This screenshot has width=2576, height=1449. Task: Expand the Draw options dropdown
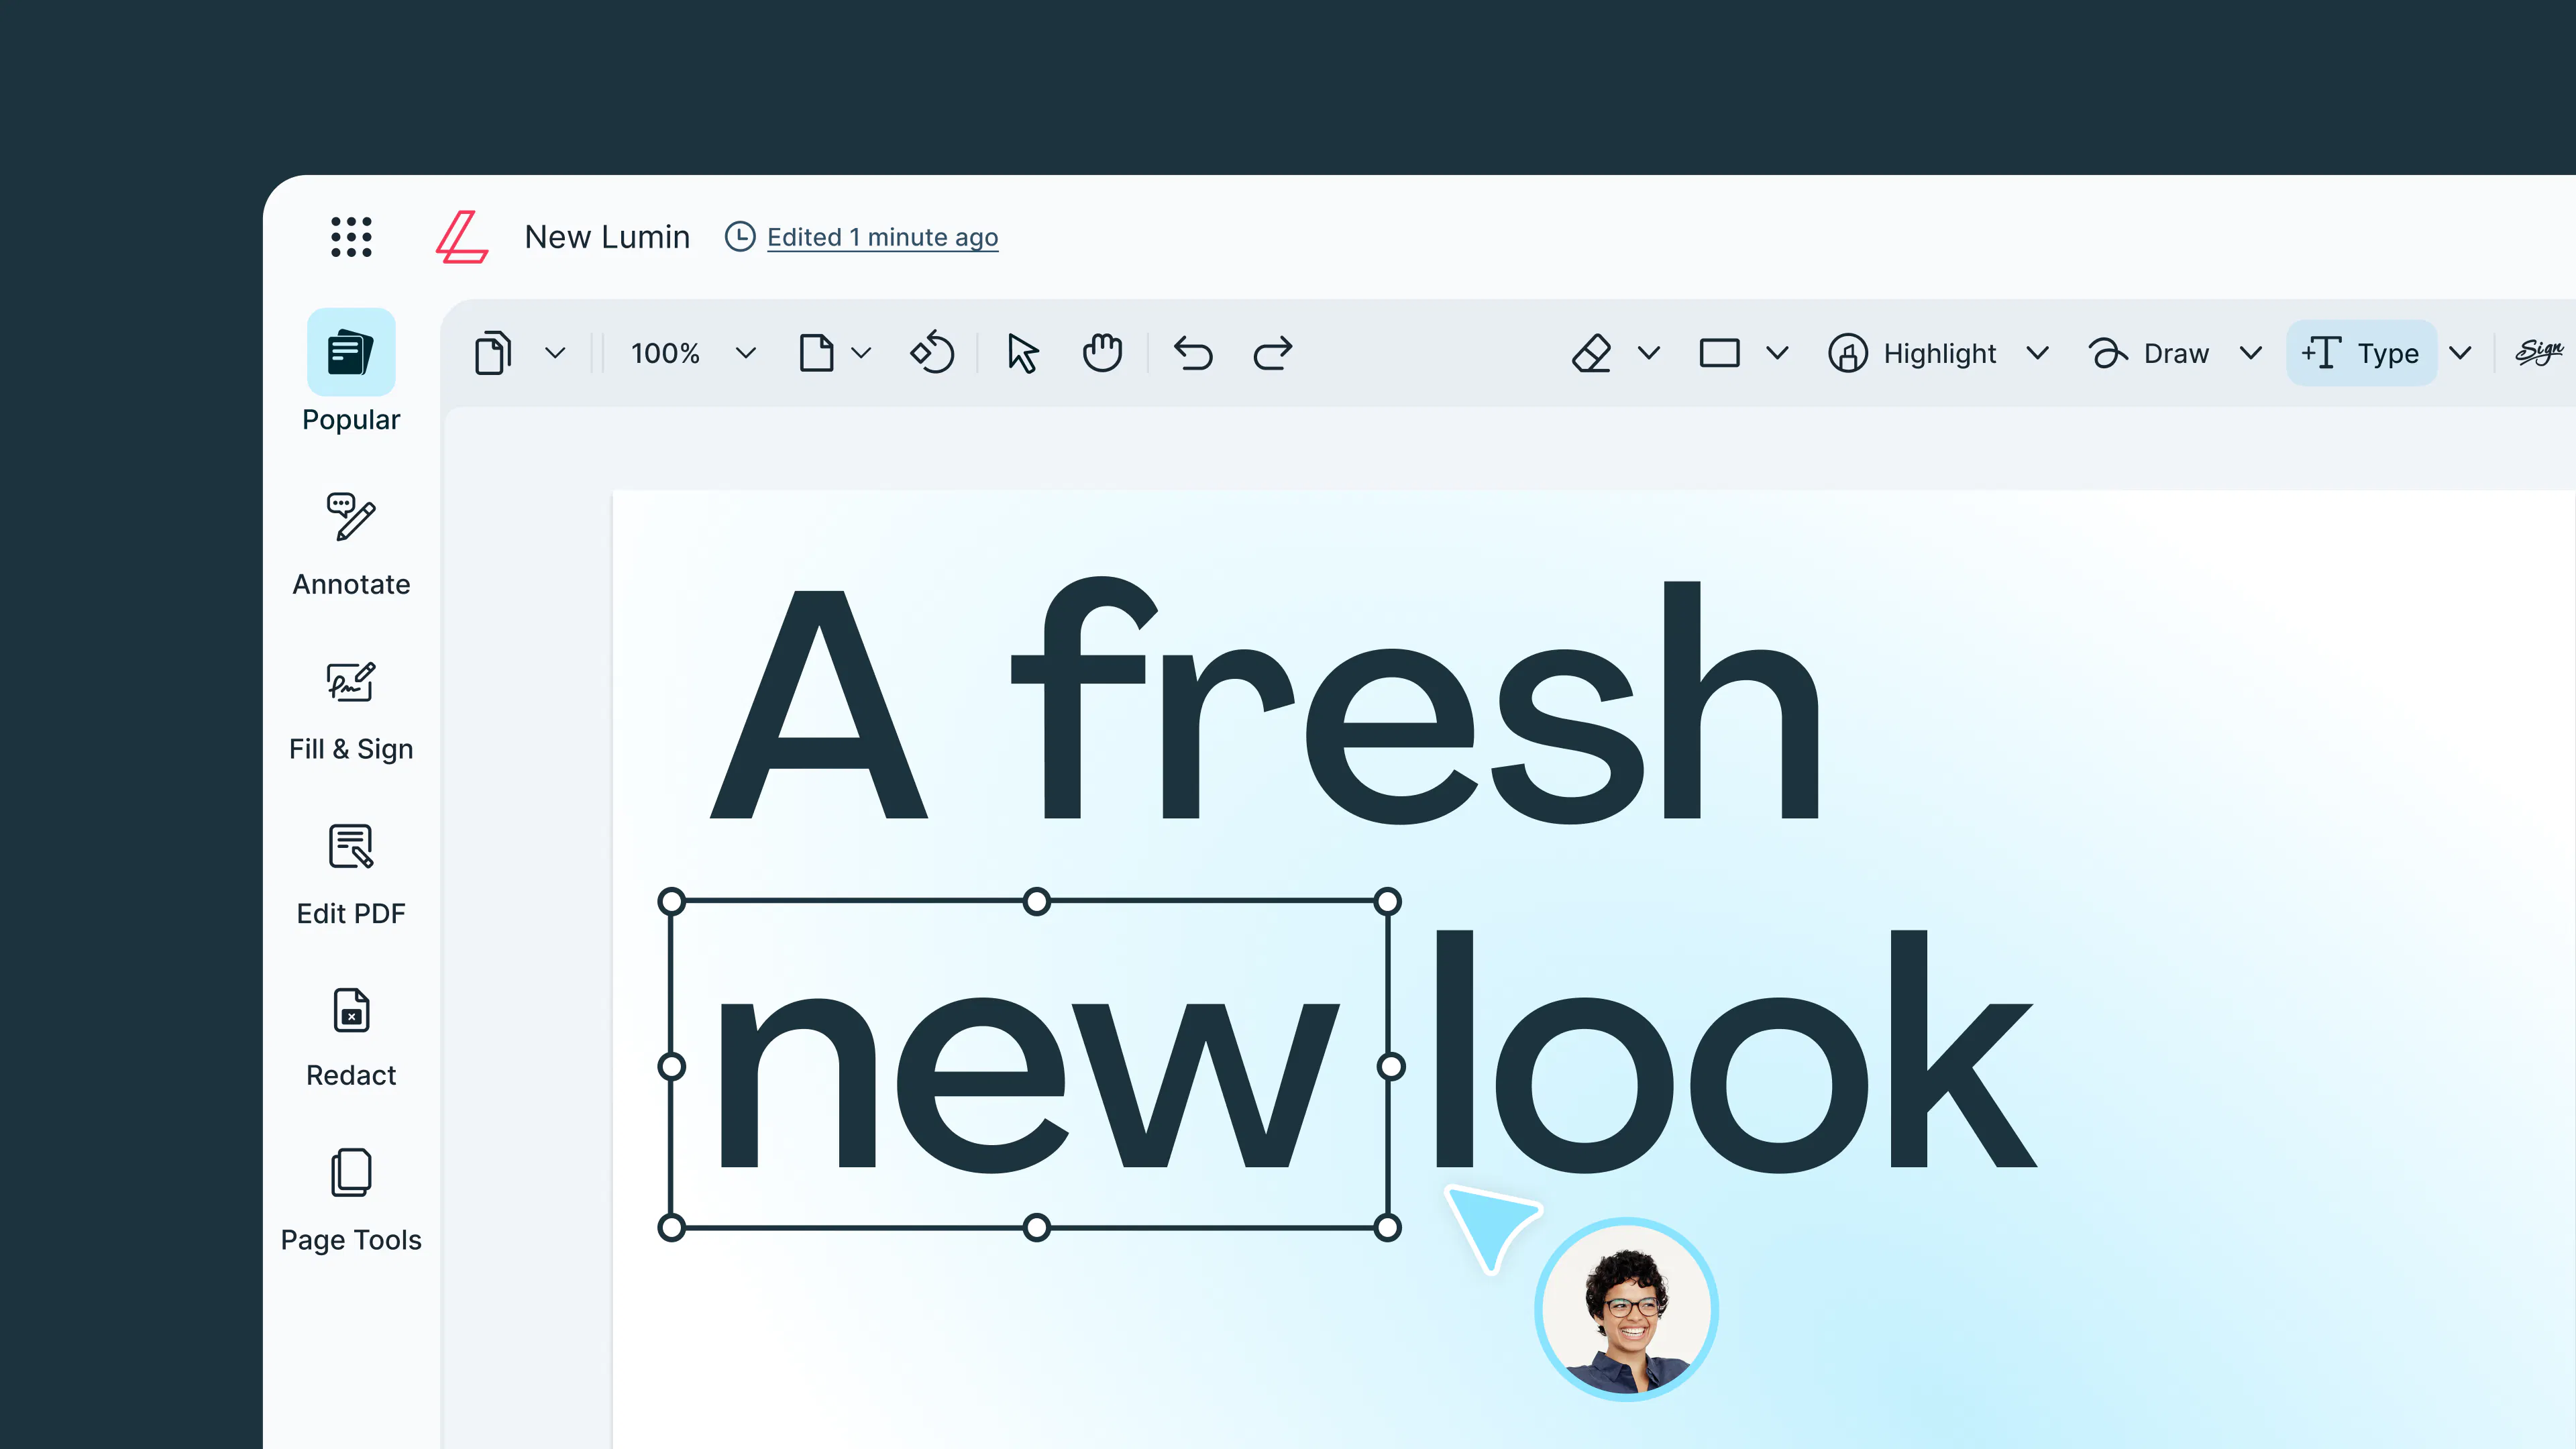click(2251, 353)
